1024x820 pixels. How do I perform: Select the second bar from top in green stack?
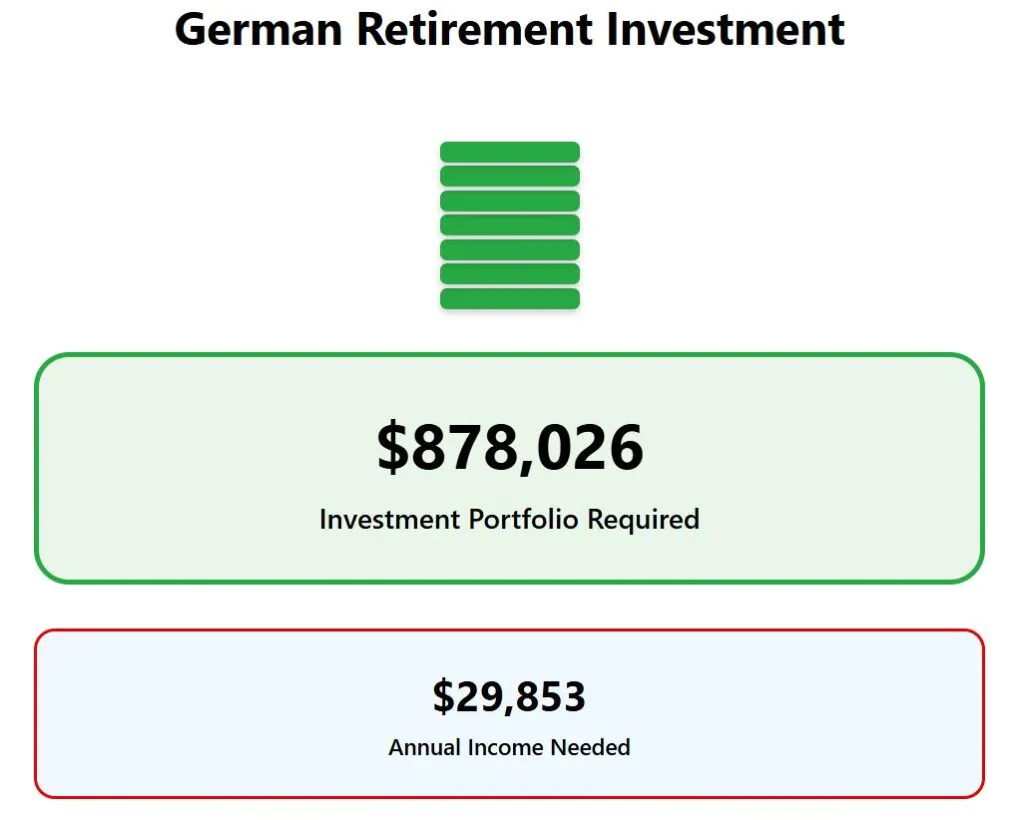pyautogui.click(x=510, y=176)
